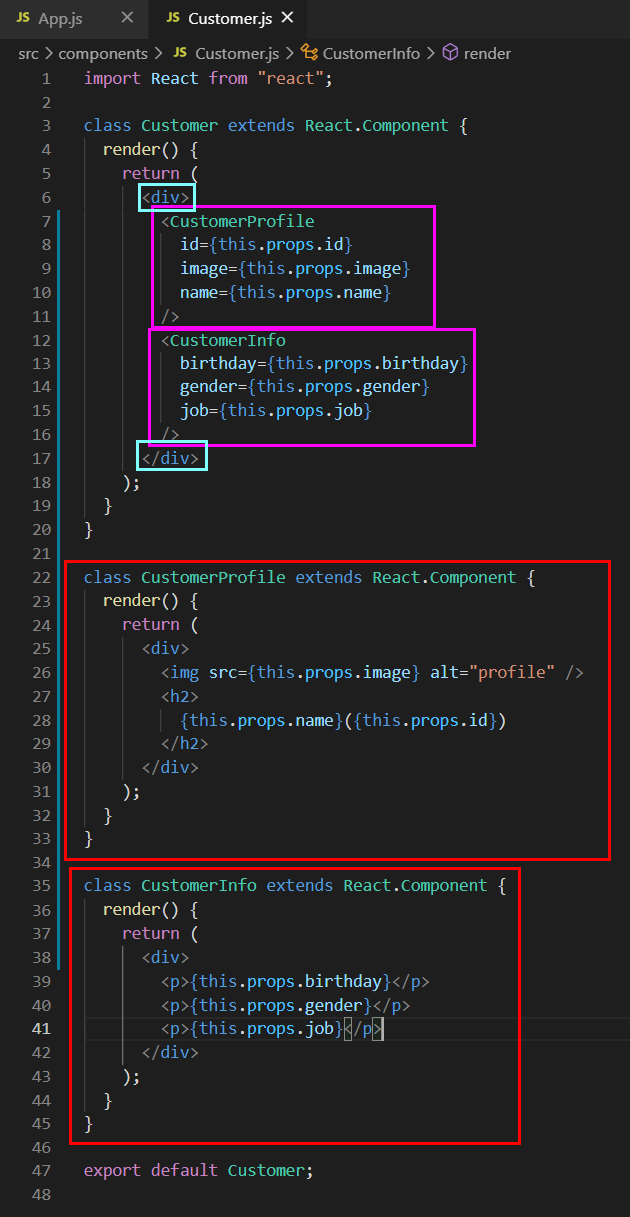This screenshot has width=630, height=1217.
Task: Click the <CustomerProfile tag on line 7
Action: pos(238,221)
